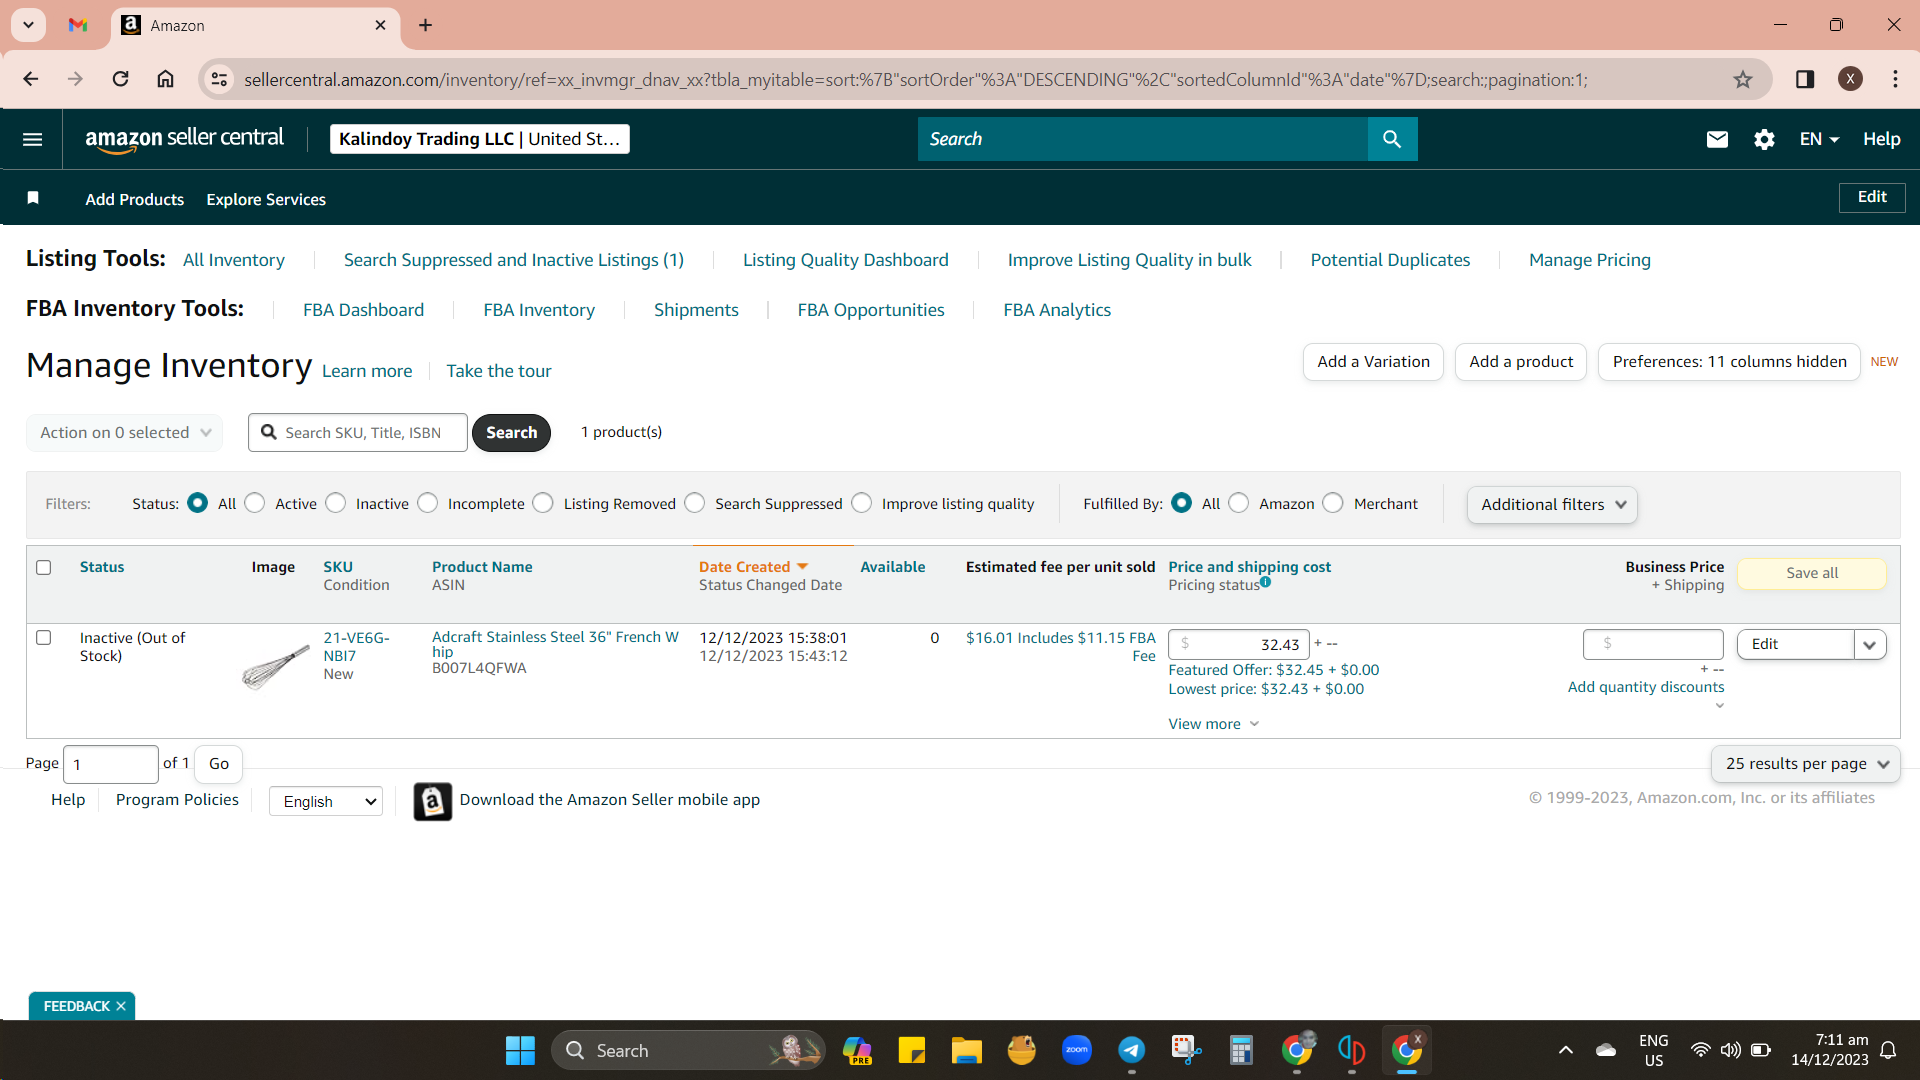1920x1080 pixels.
Task: Expand Add quantity discounts
Action: coord(1646,687)
